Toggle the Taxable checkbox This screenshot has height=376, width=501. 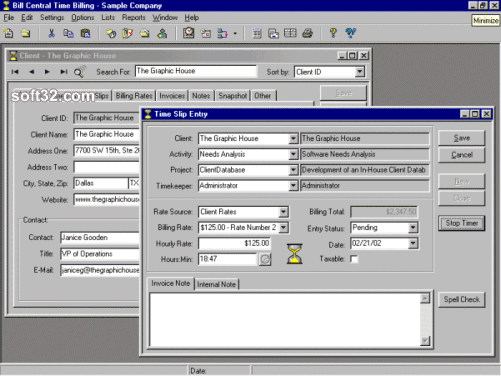click(354, 259)
